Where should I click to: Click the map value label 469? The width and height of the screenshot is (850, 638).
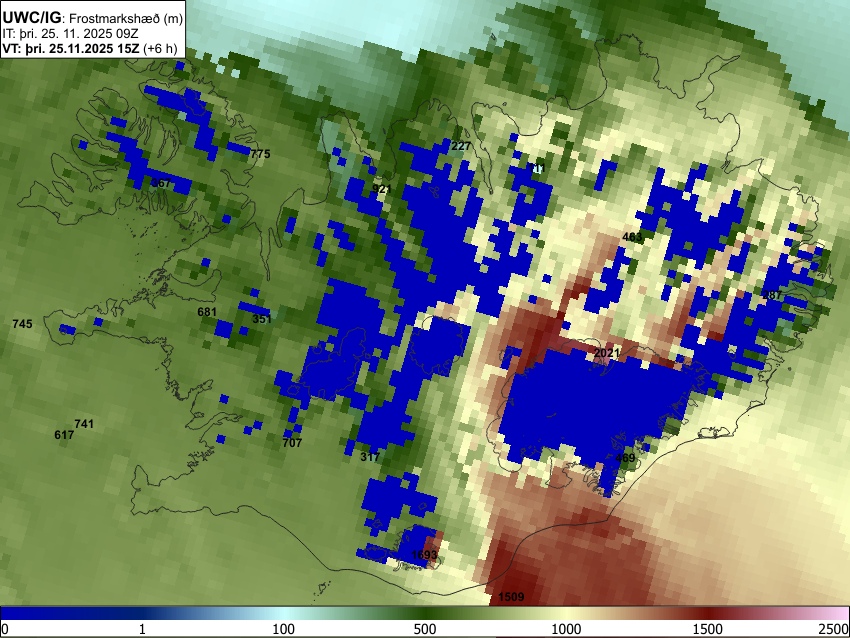(625, 458)
